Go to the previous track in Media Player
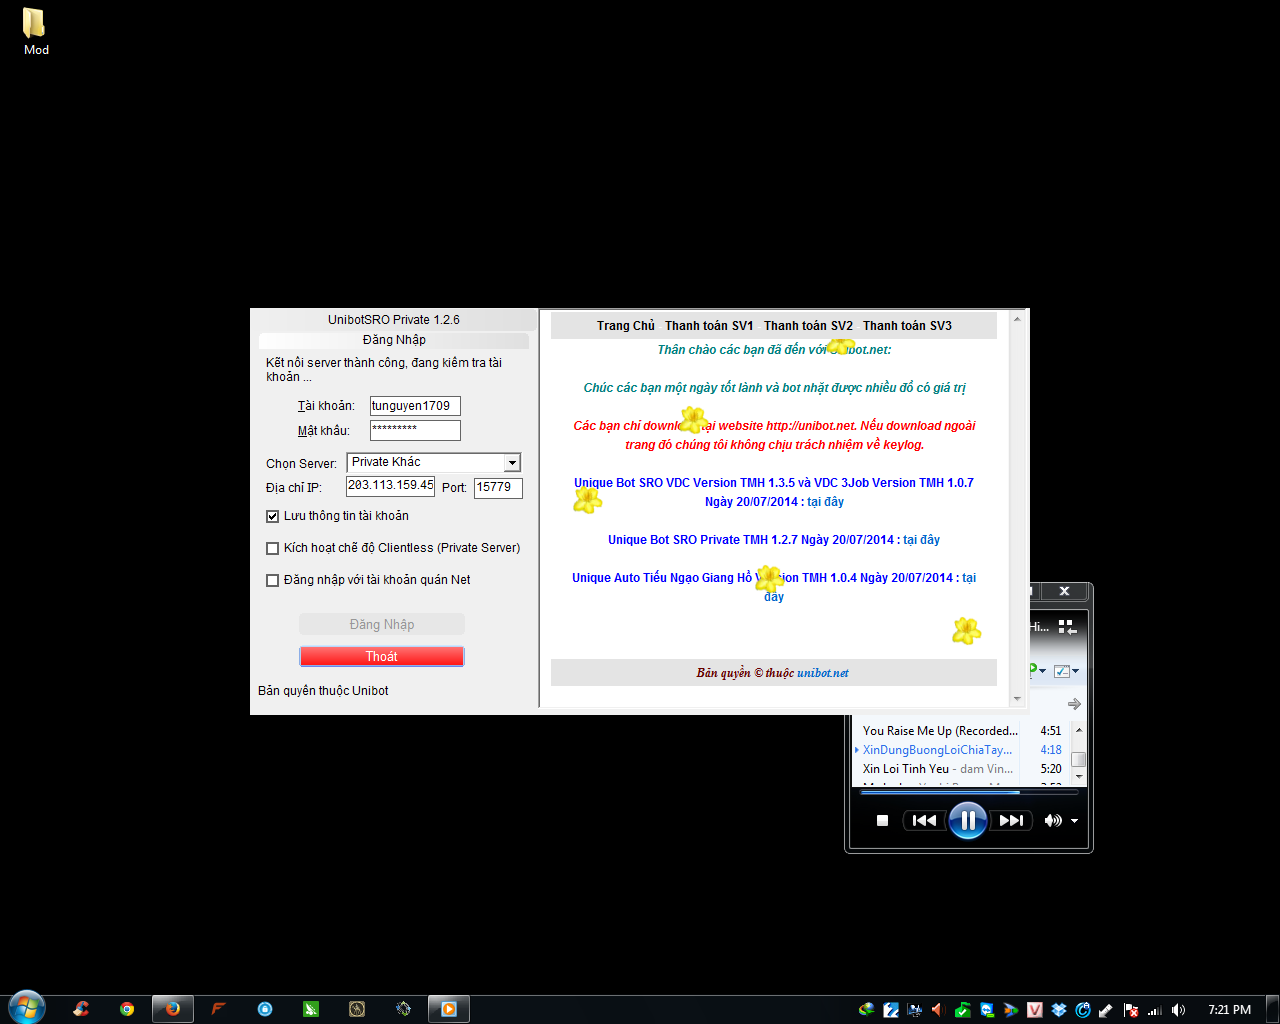Screen dimensions: 1280x1024 tap(925, 820)
